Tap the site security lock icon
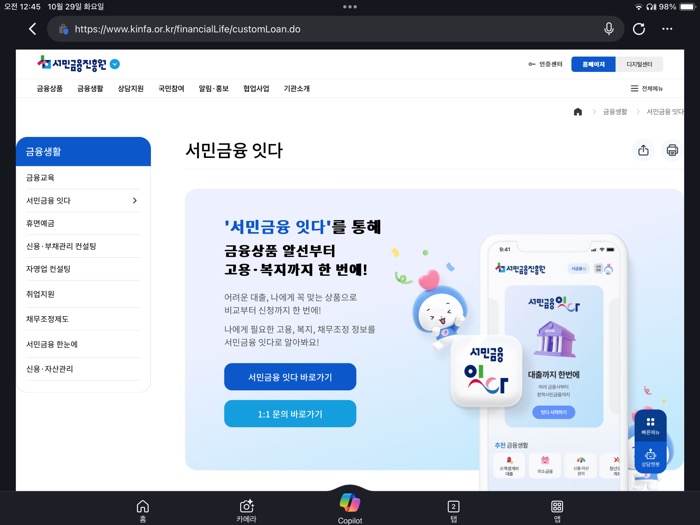The width and height of the screenshot is (700, 525). (63, 29)
